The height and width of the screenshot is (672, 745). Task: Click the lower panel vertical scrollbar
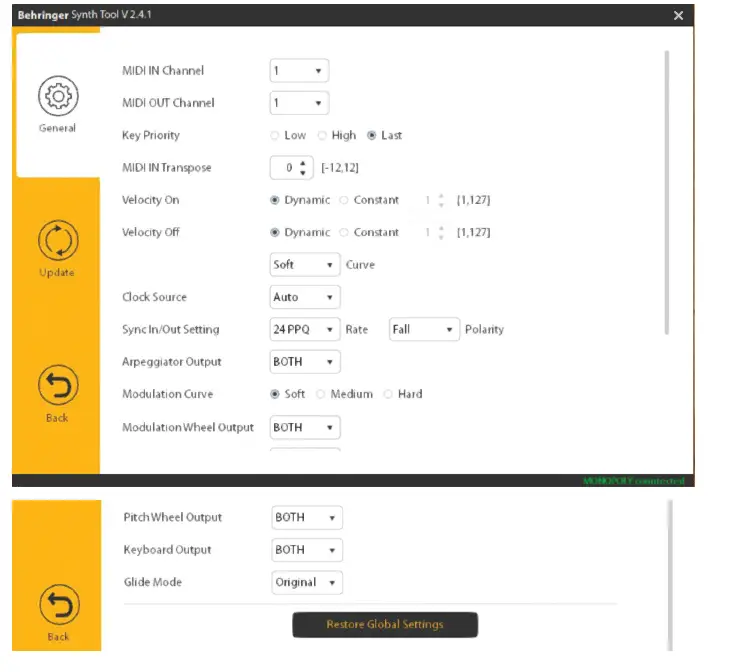pyautogui.click(x=670, y=575)
